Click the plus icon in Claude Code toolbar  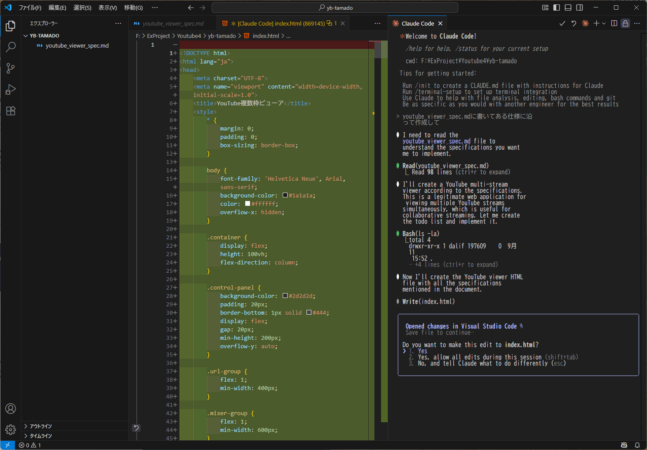click(x=596, y=24)
